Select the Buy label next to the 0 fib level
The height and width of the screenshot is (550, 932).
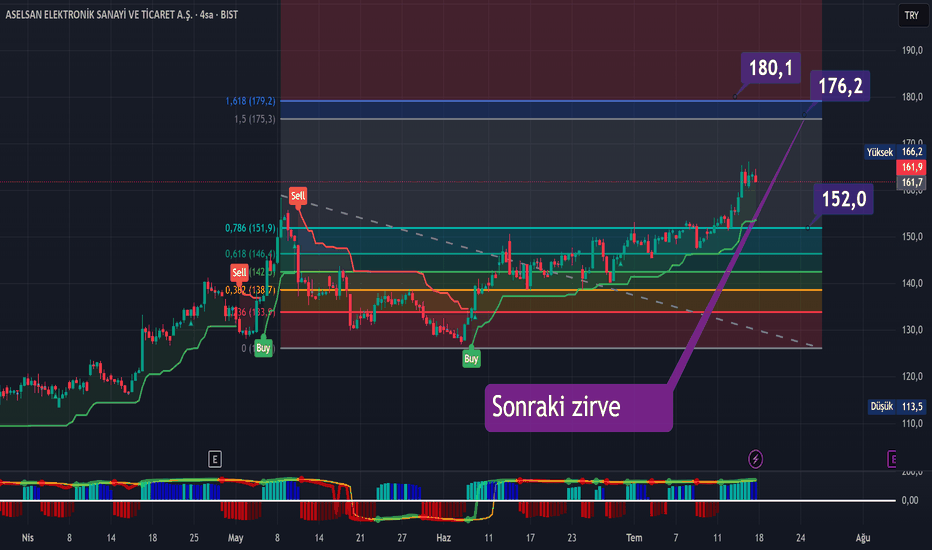click(x=263, y=348)
